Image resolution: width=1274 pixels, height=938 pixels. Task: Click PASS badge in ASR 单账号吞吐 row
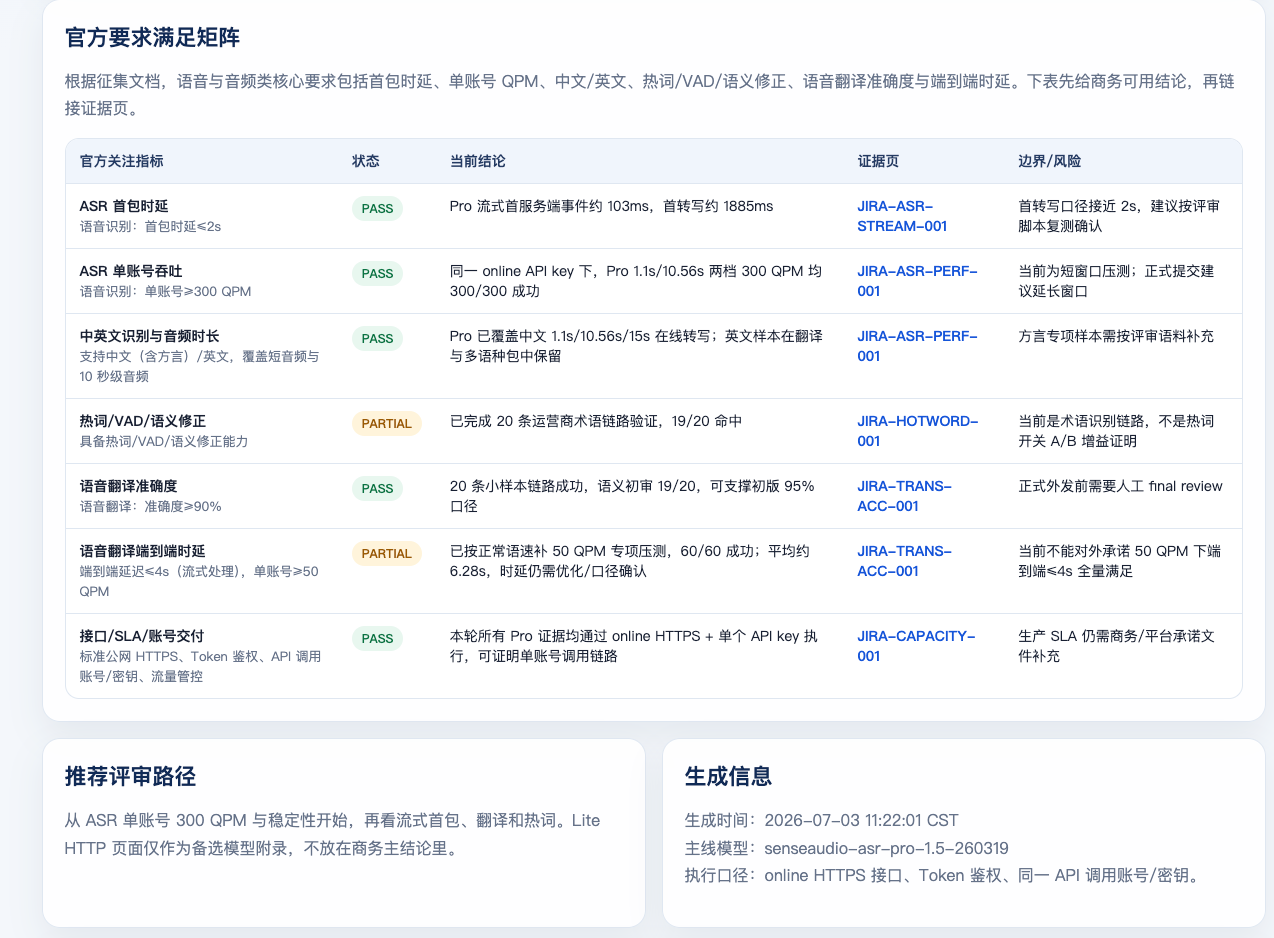pos(377,273)
